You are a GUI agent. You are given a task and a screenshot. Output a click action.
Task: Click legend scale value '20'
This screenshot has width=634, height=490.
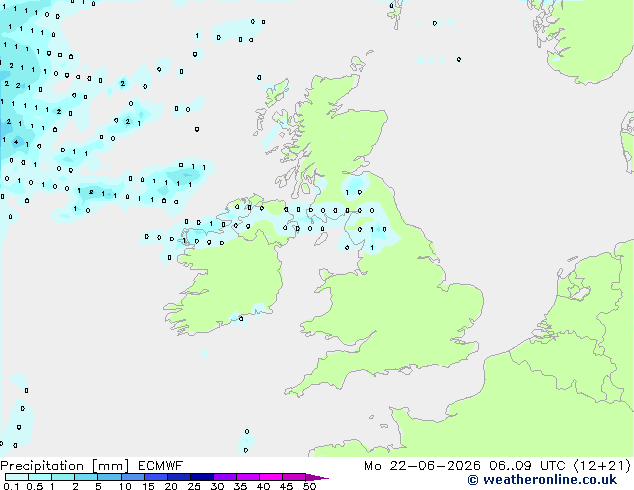[171, 486]
